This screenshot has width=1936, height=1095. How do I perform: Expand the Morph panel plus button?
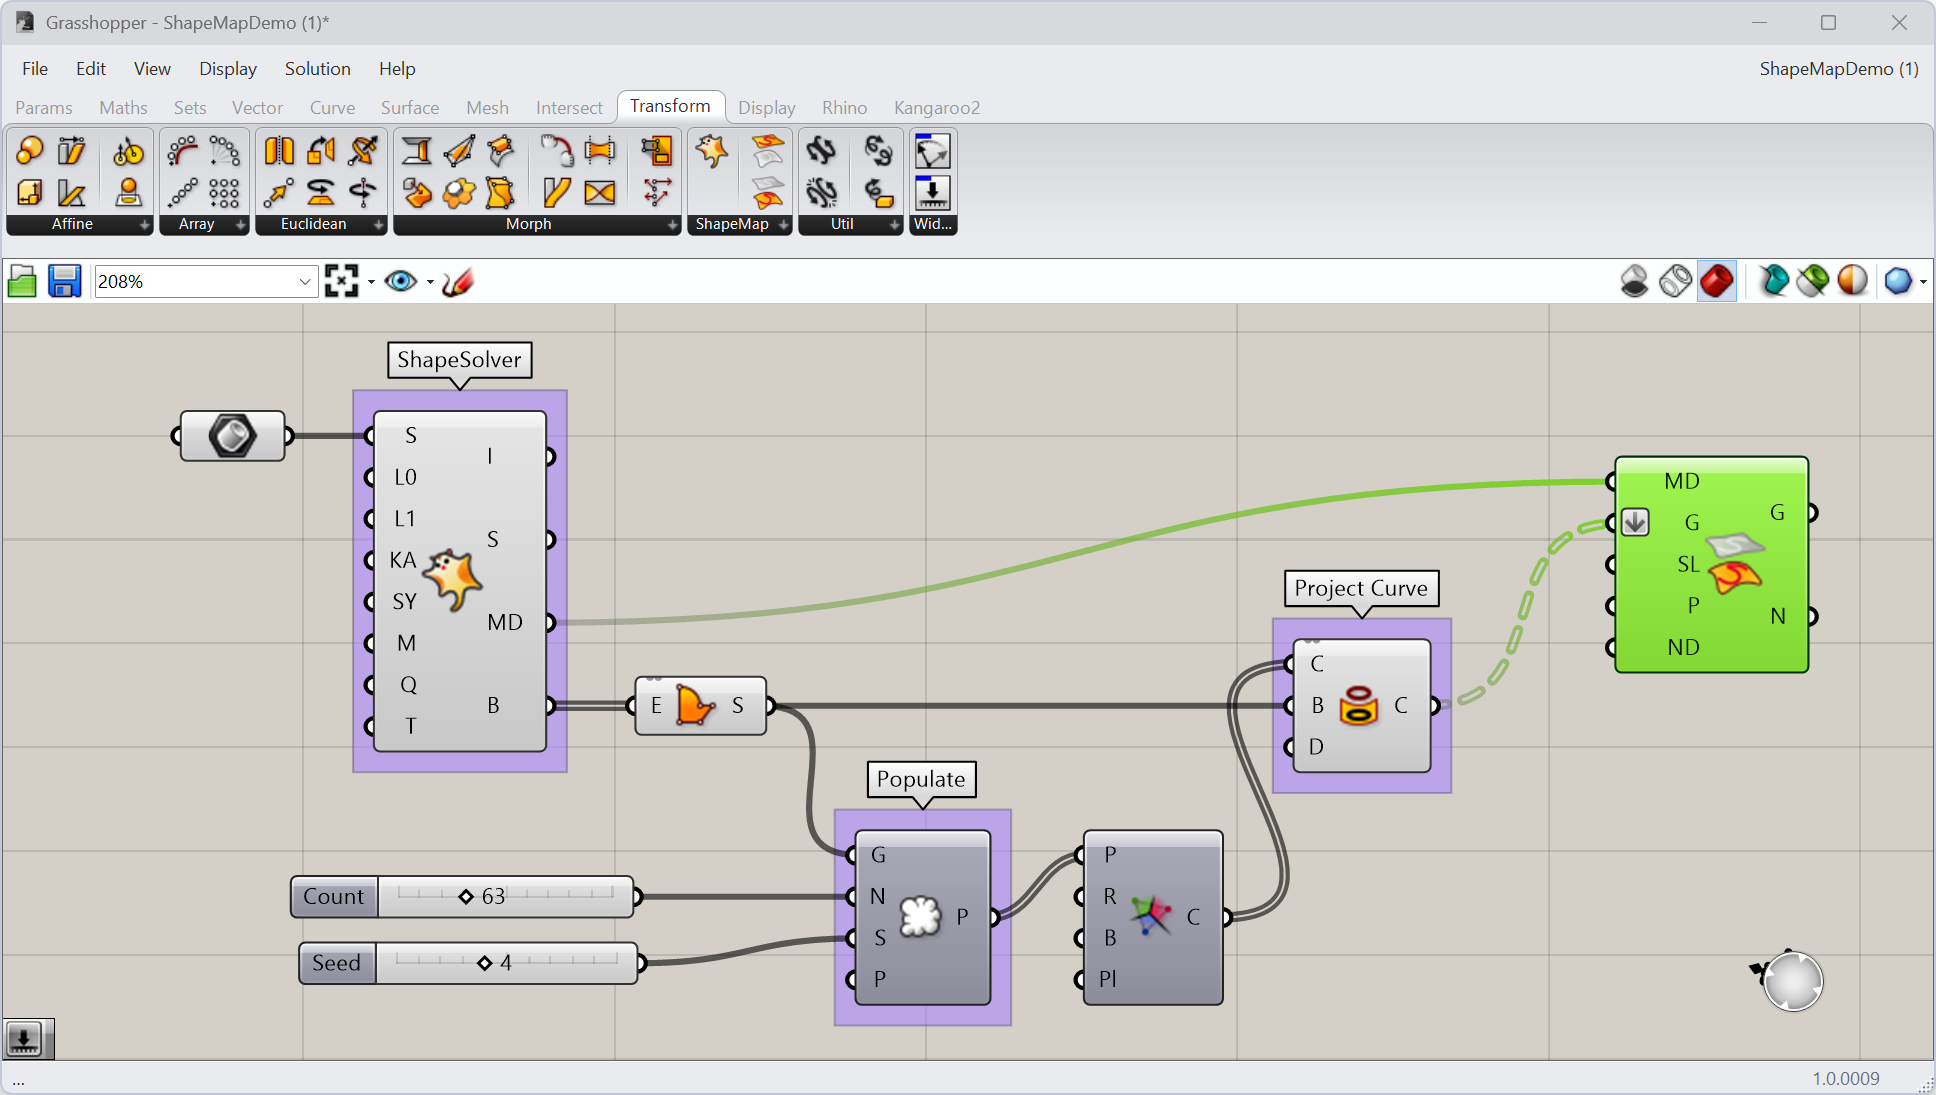(x=672, y=225)
